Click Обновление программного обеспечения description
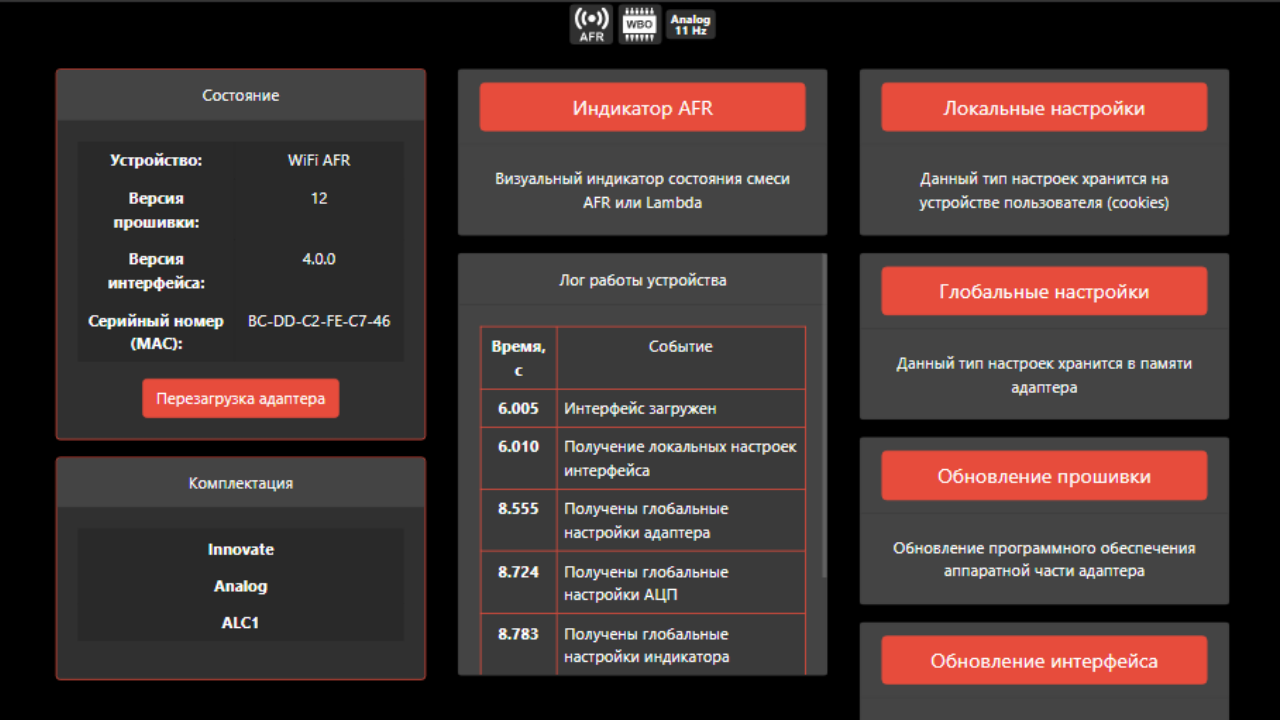This screenshot has height=720, width=1280. click(x=1044, y=559)
